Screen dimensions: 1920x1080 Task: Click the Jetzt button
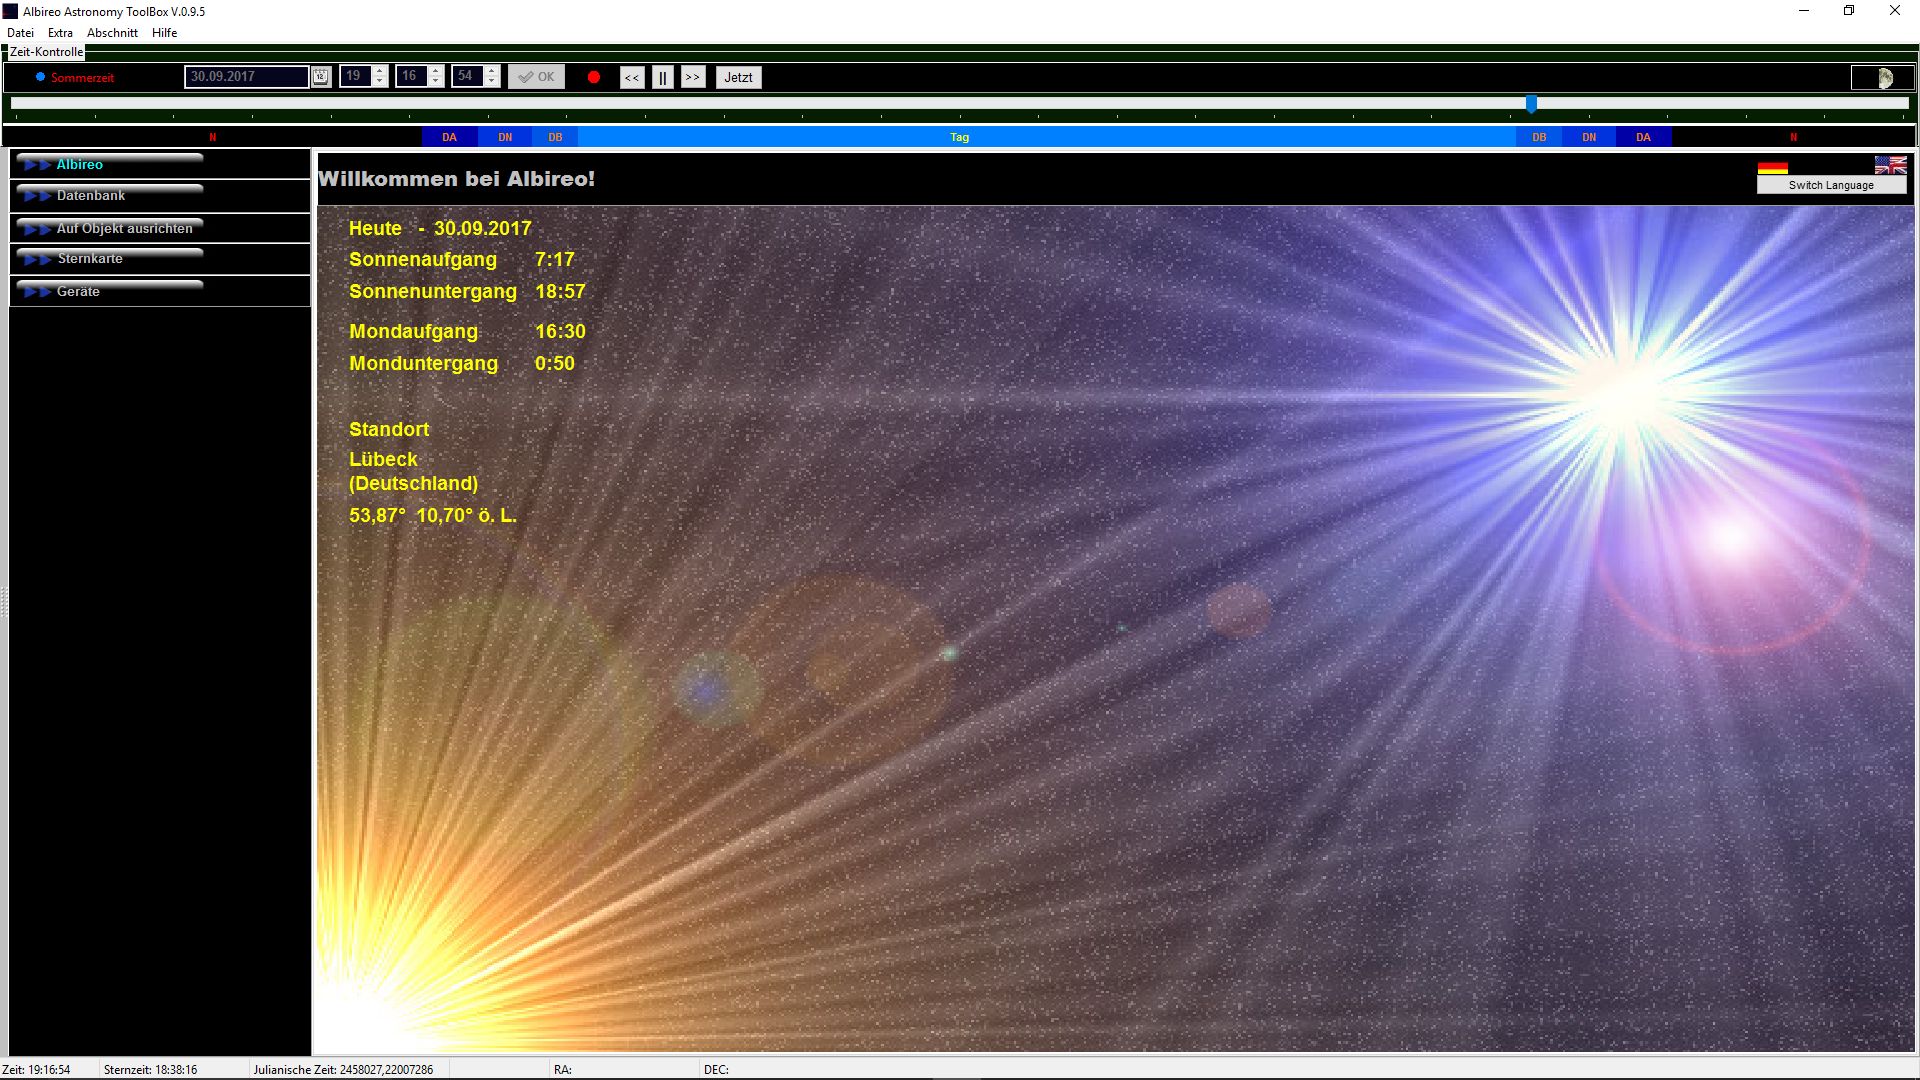pos(738,77)
